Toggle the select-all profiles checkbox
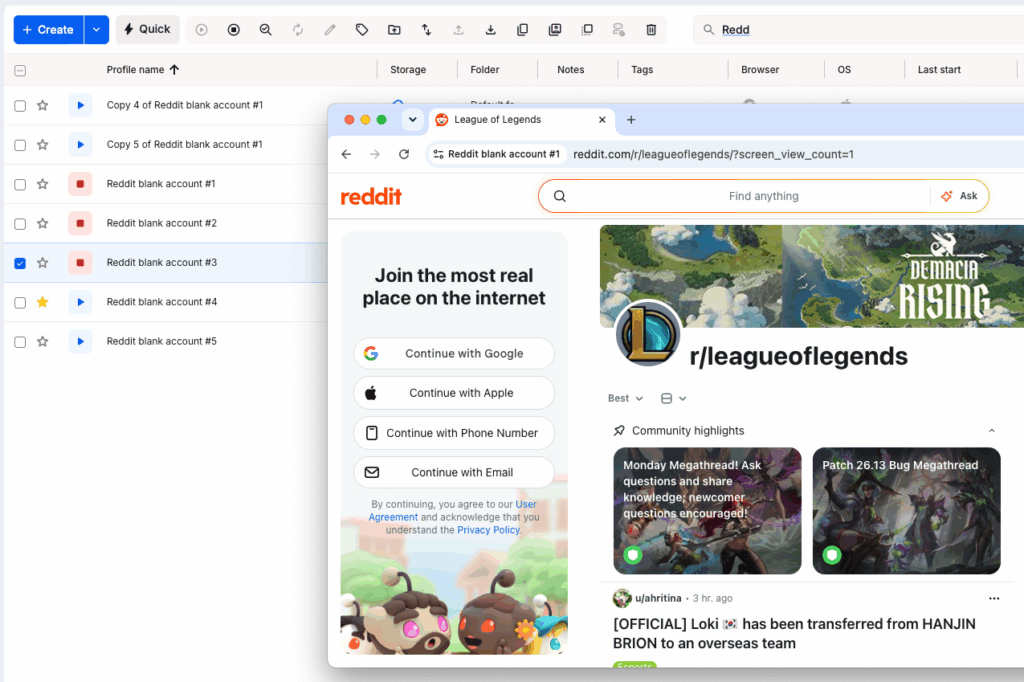Image resolution: width=1024 pixels, height=682 pixels. coord(20,70)
